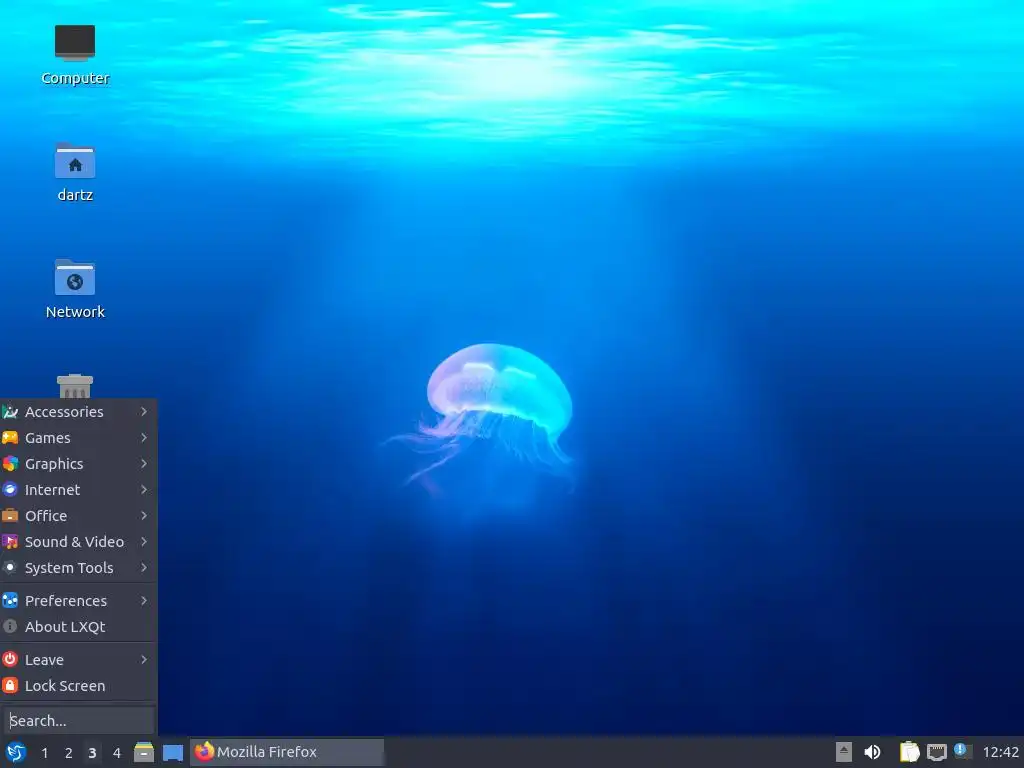Open the Graphics menu entry
This screenshot has height=768, width=1024.
tap(78, 464)
